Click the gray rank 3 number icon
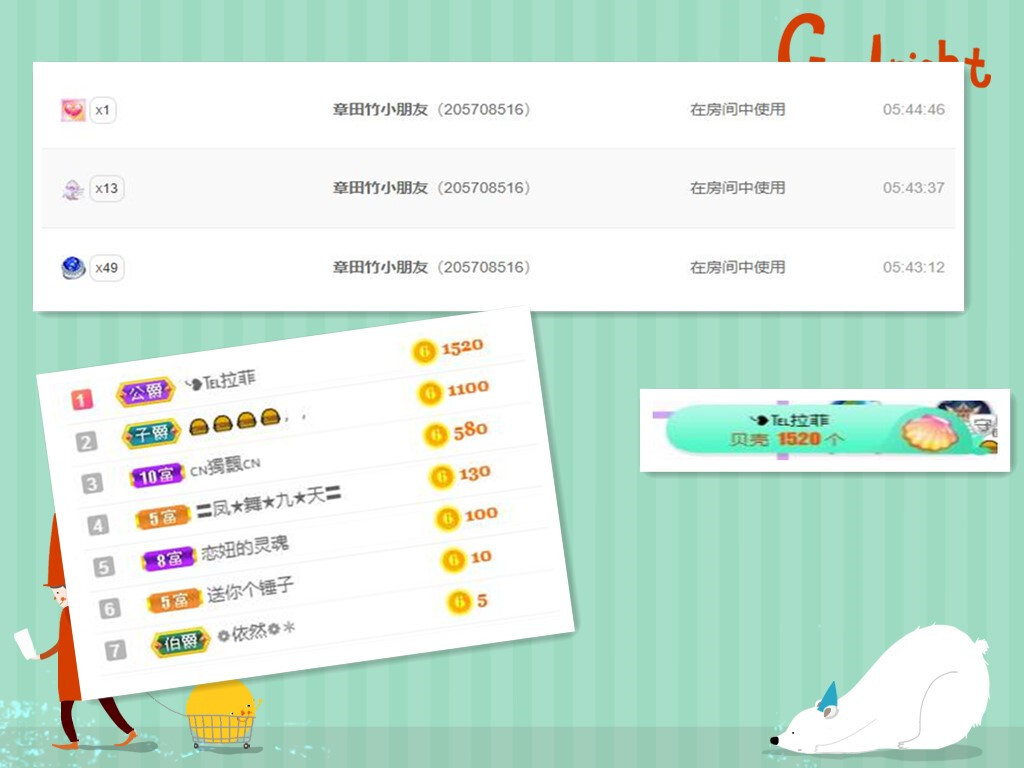 click(92, 484)
